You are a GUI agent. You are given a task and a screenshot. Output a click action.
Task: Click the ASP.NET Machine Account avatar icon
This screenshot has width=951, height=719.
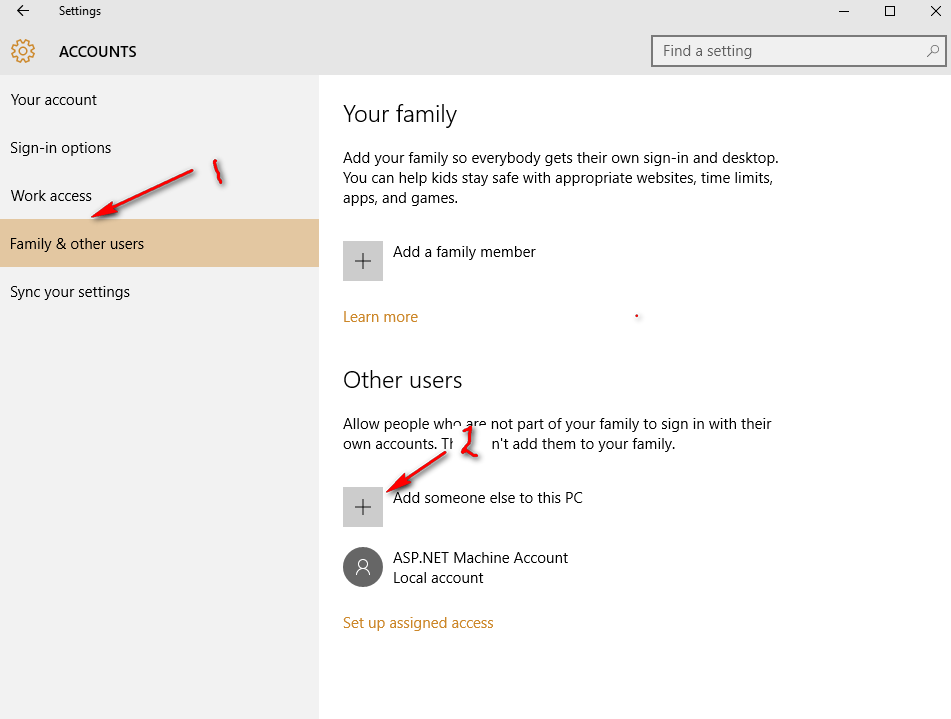363,567
